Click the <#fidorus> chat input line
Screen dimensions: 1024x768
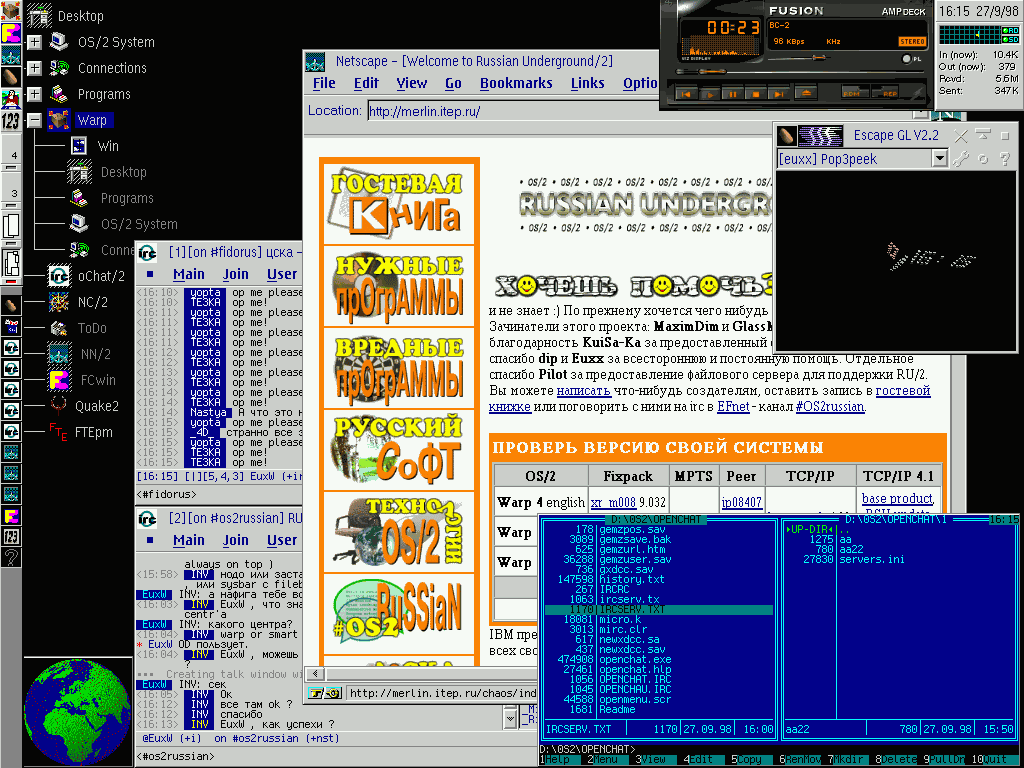click(x=219, y=494)
